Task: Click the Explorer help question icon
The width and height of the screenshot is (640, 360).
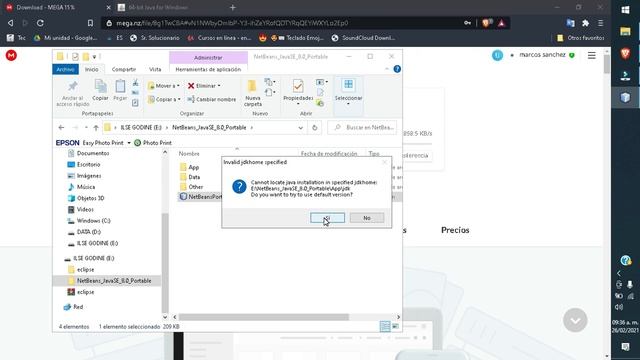Action: [397, 69]
